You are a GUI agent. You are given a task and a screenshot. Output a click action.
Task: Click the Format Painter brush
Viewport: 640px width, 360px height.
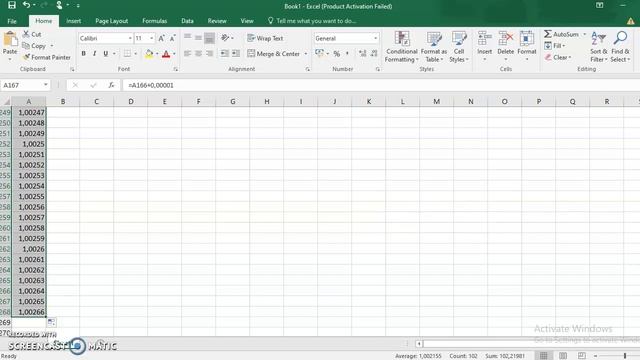[x=27, y=57]
